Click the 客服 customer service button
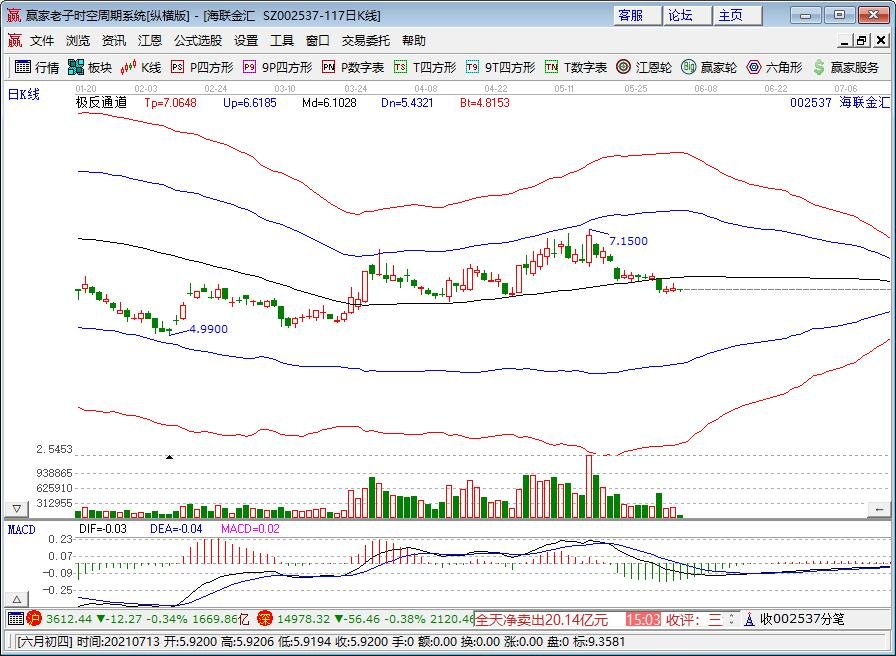Image resolution: width=896 pixels, height=656 pixels. point(637,15)
